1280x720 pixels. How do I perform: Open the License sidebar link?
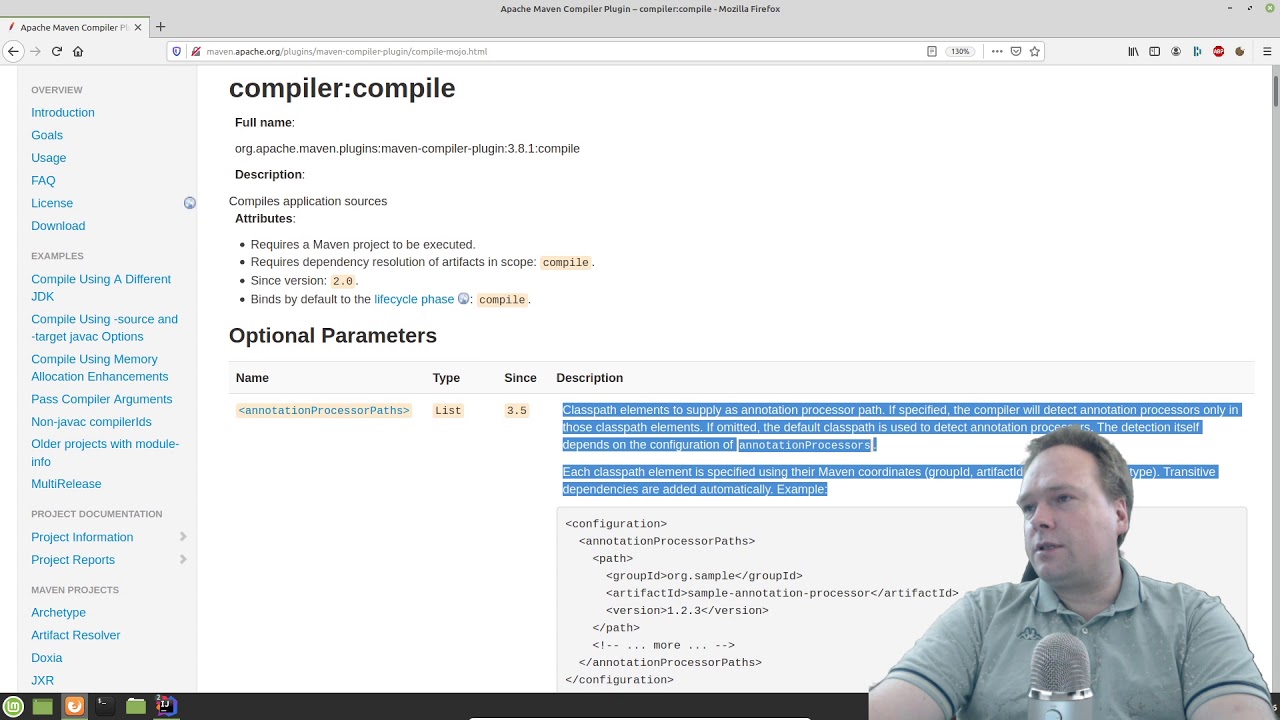coord(52,203)
